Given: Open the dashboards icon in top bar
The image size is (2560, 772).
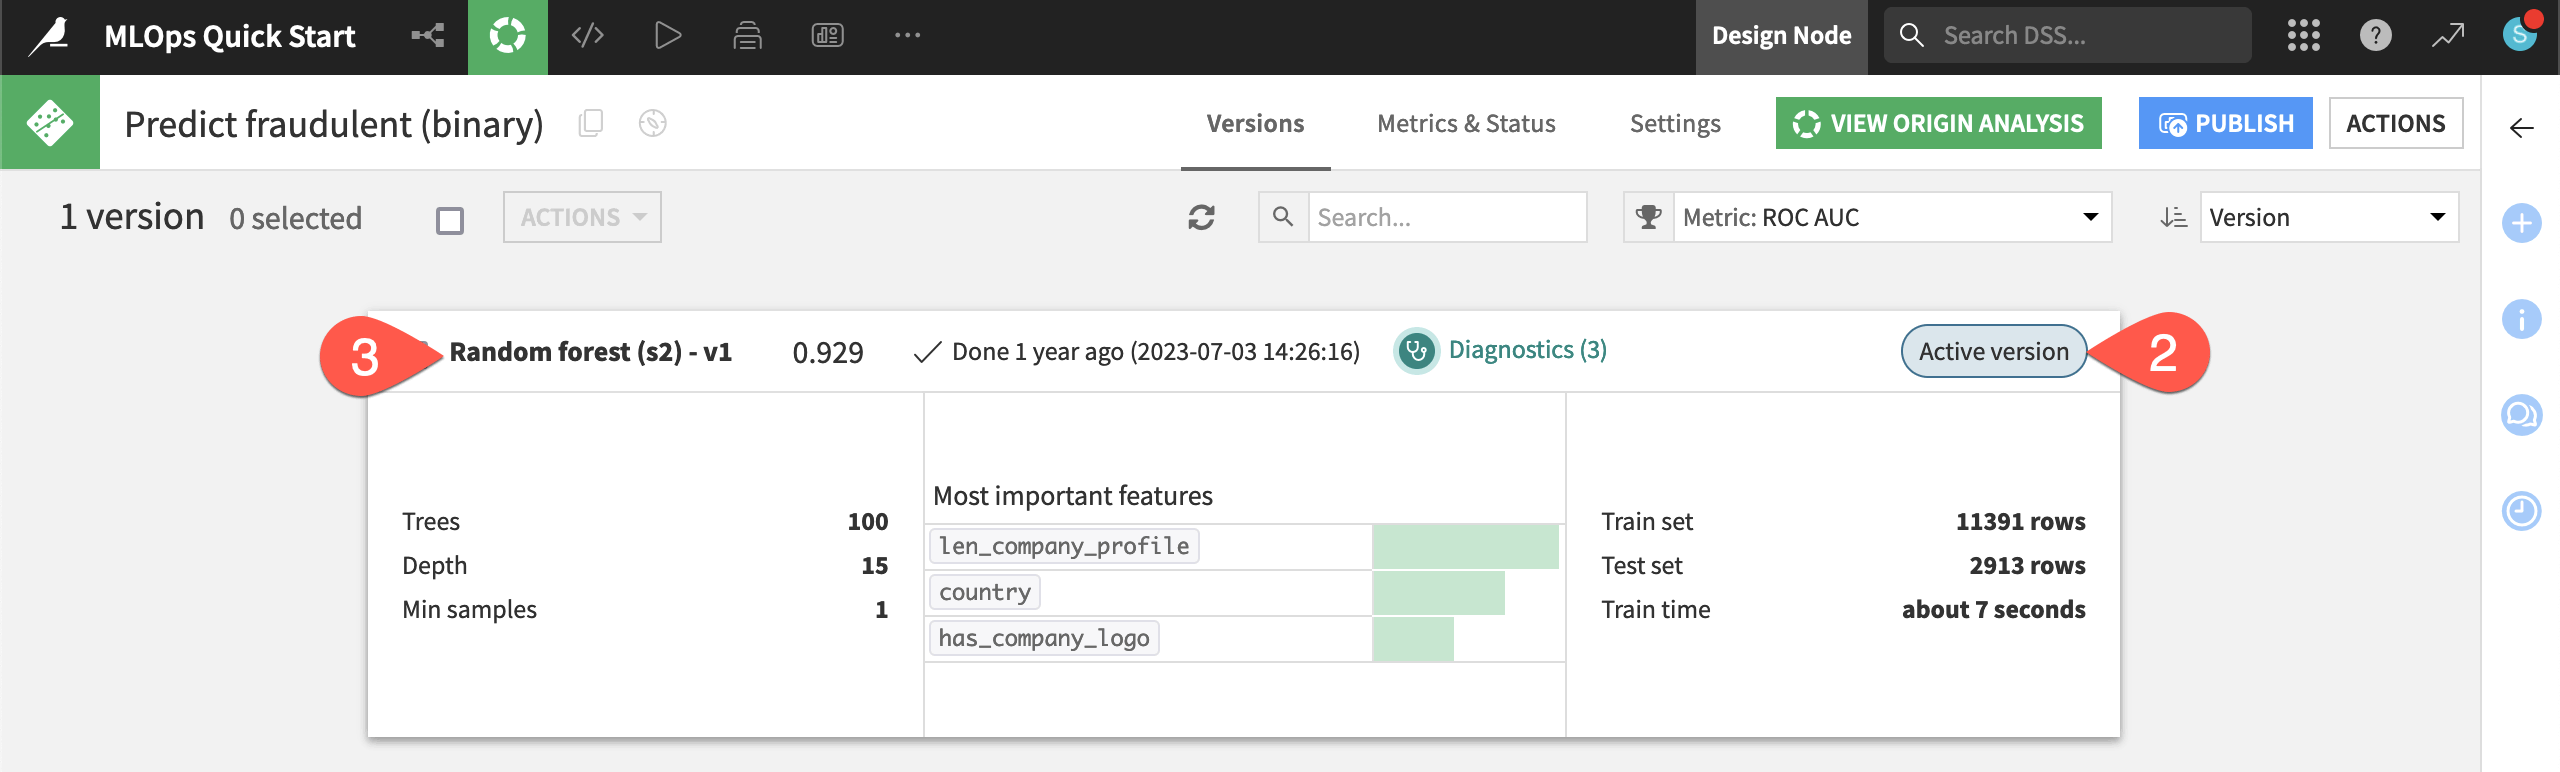Looking at the screenshot, I should (827, 36).
